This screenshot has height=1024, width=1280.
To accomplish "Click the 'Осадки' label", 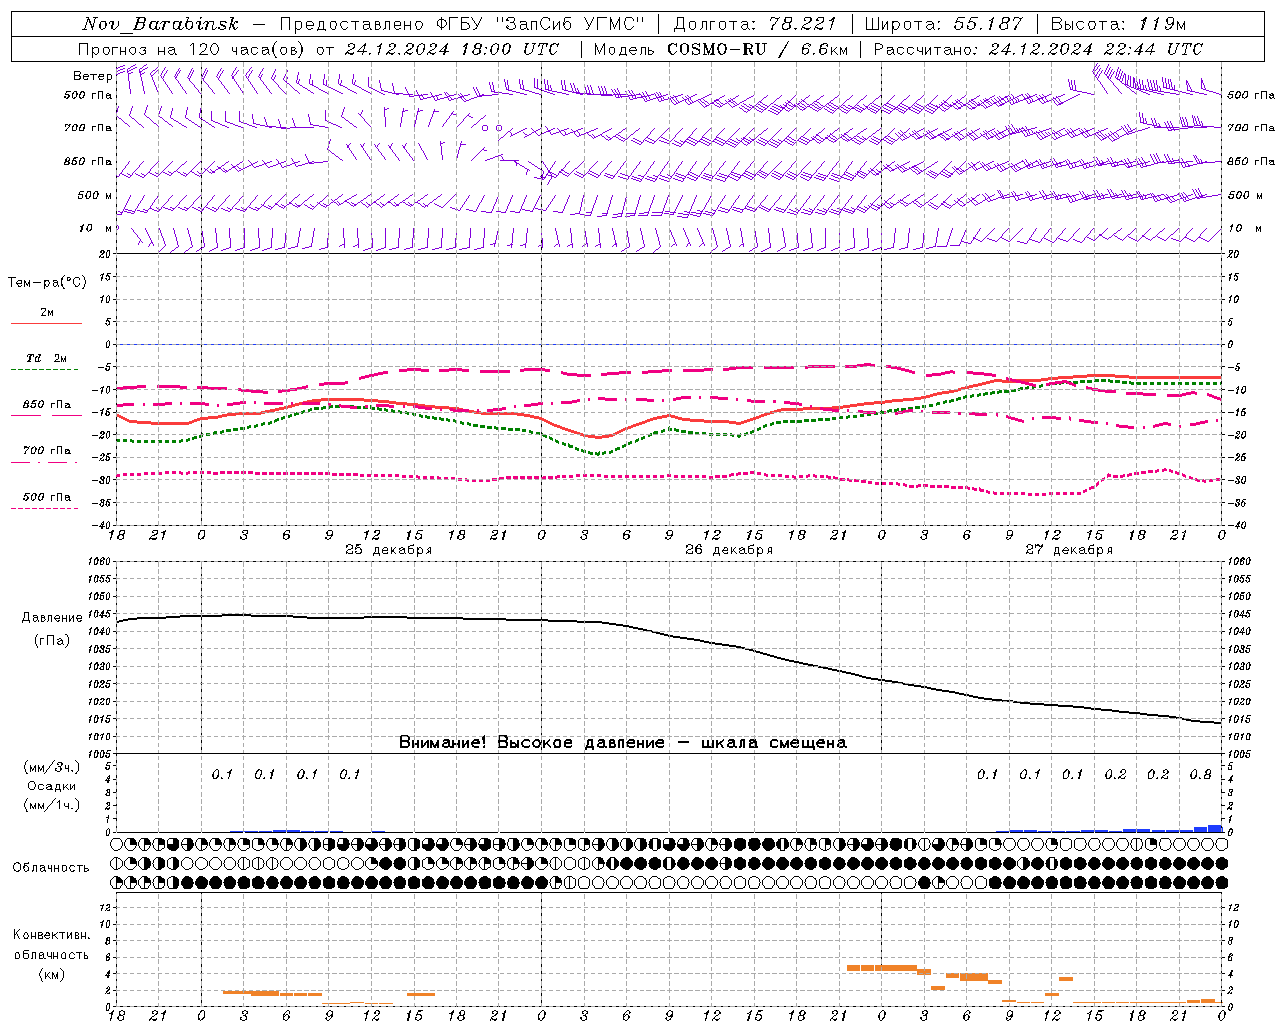I will [52, 786].
